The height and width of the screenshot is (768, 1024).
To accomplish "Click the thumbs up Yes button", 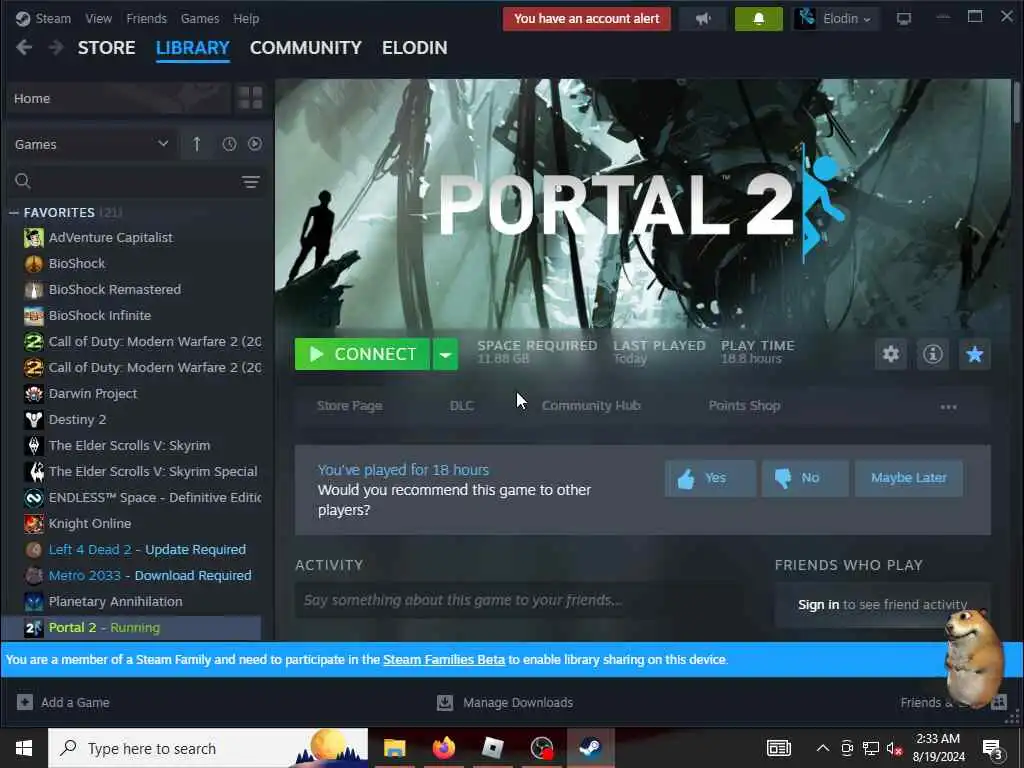I will pyautogui.click(x=711, y=478).
